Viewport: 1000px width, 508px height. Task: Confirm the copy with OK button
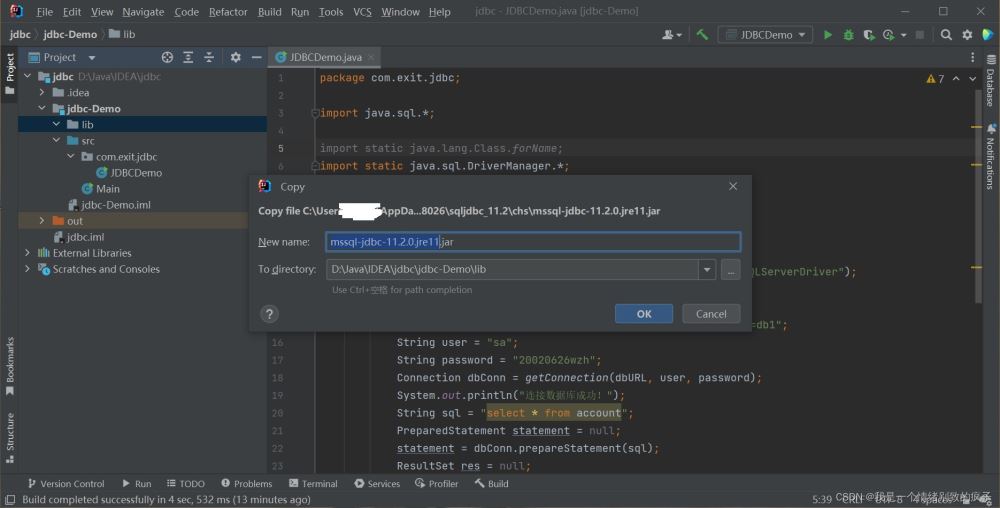(x=644, y=314)
